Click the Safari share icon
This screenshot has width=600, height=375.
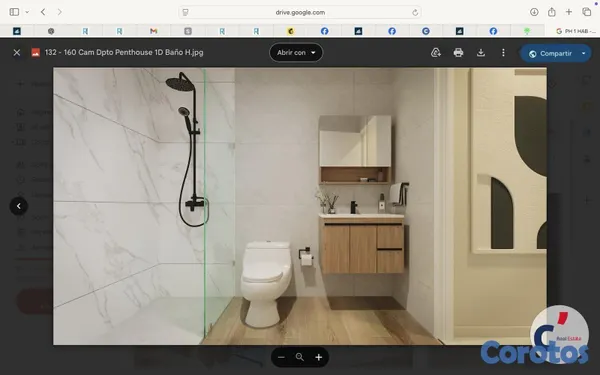[x=551, y=12]
